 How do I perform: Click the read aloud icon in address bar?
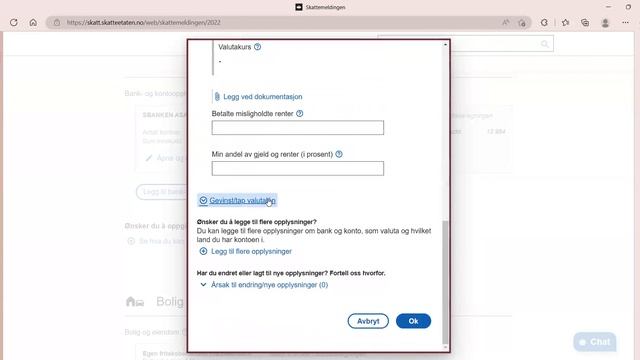click(x=505, y=22)
